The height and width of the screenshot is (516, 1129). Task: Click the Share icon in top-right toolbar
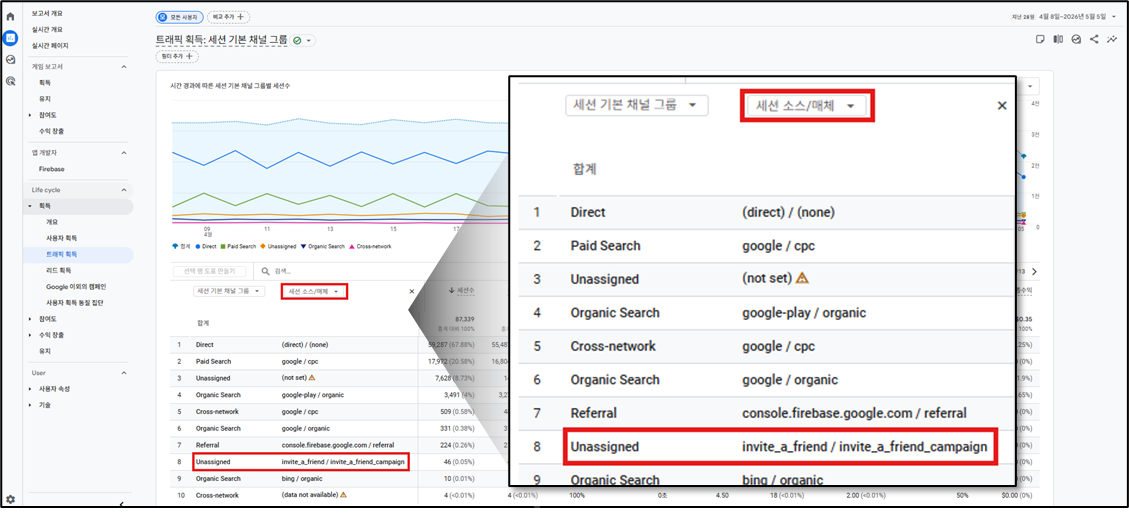click(x=1094, y=40)
